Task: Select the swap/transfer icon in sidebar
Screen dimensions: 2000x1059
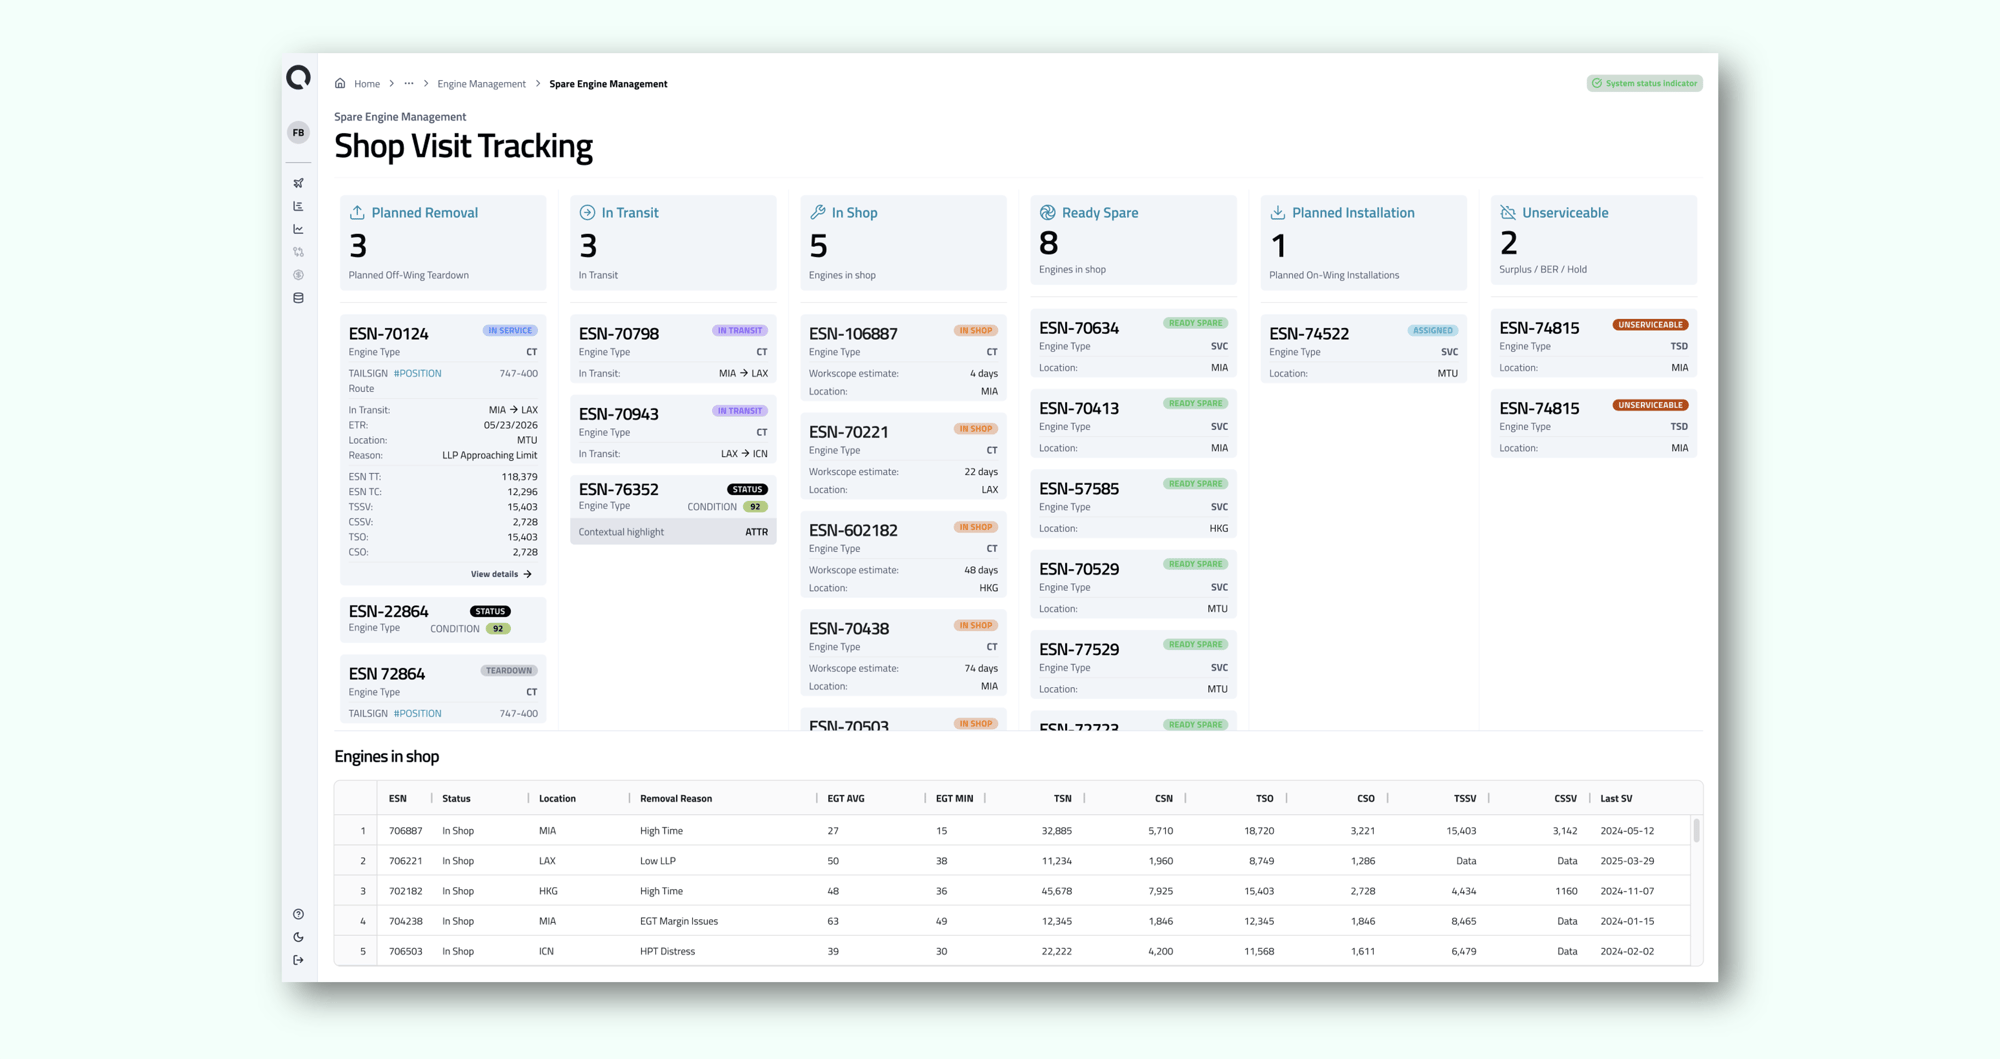Action: [x=298, y=251]
